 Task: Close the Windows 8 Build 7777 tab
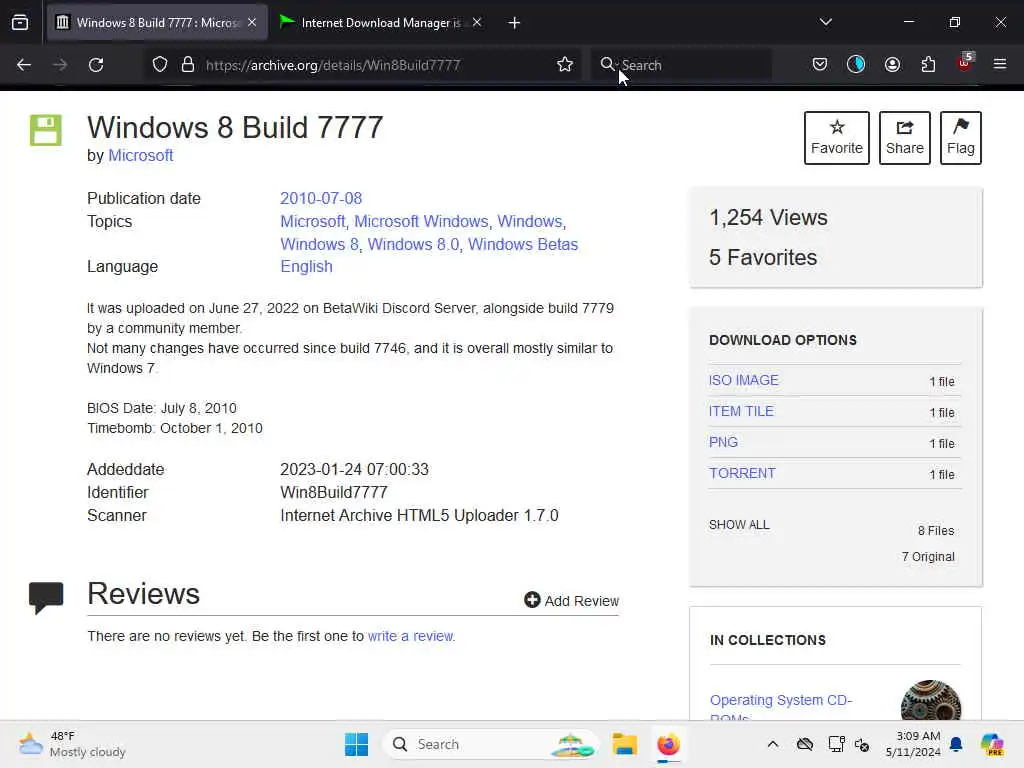click(x=252, y=23)
